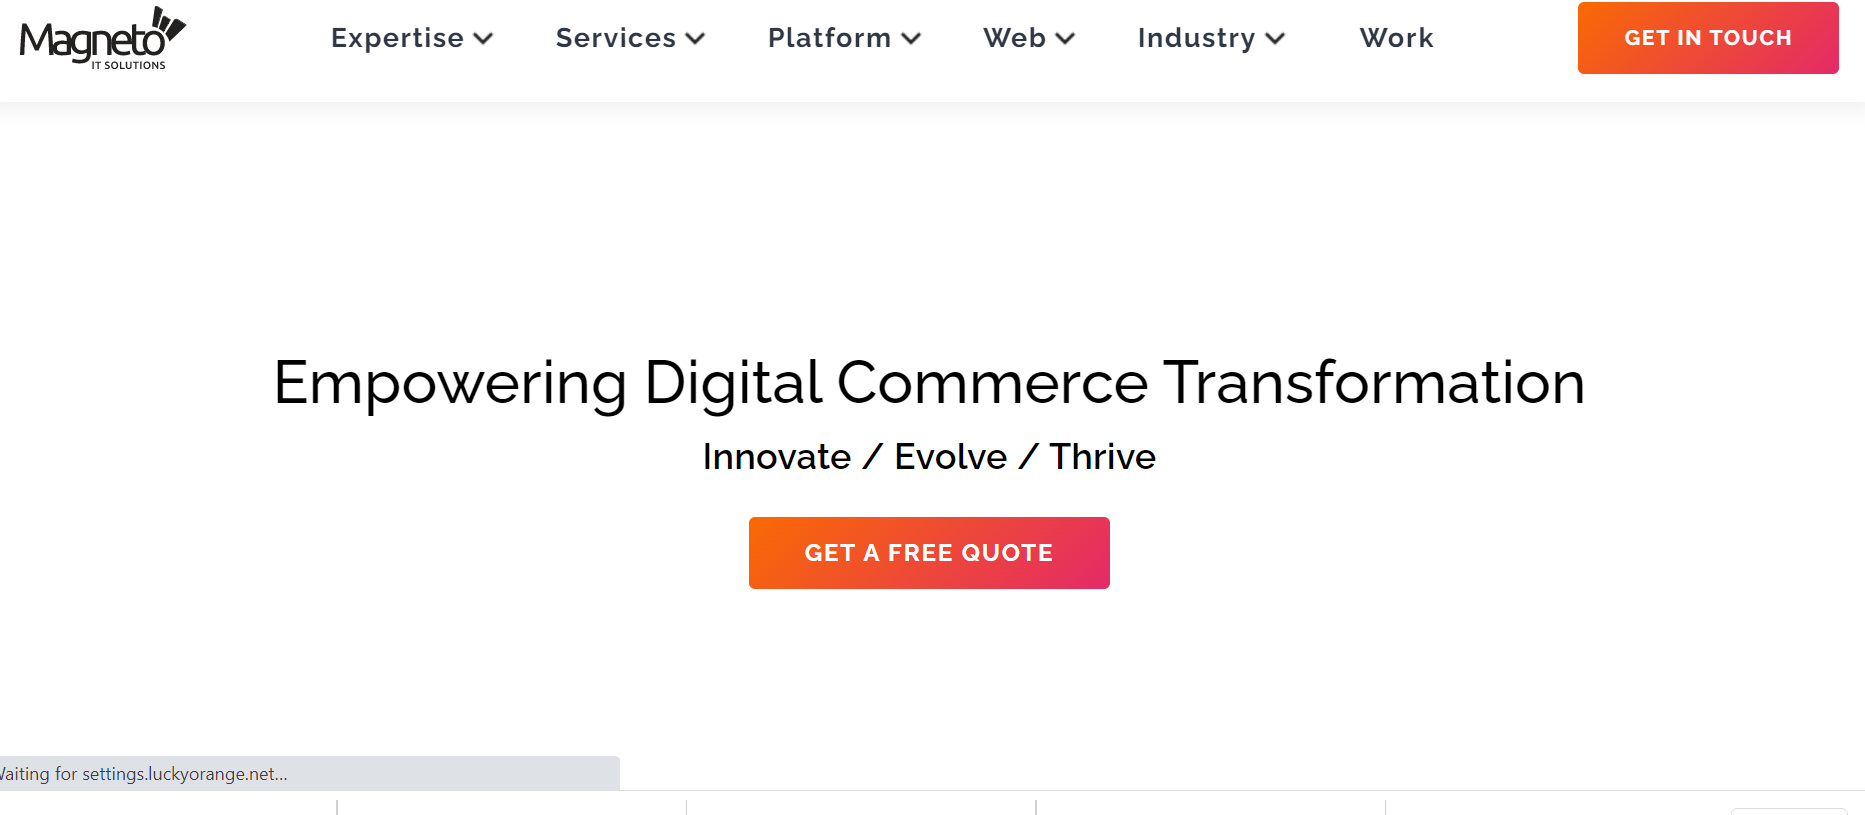1865x815 pixels.
Task: Click the Magneto IT Solutions logo
Action: pos(102,38)
